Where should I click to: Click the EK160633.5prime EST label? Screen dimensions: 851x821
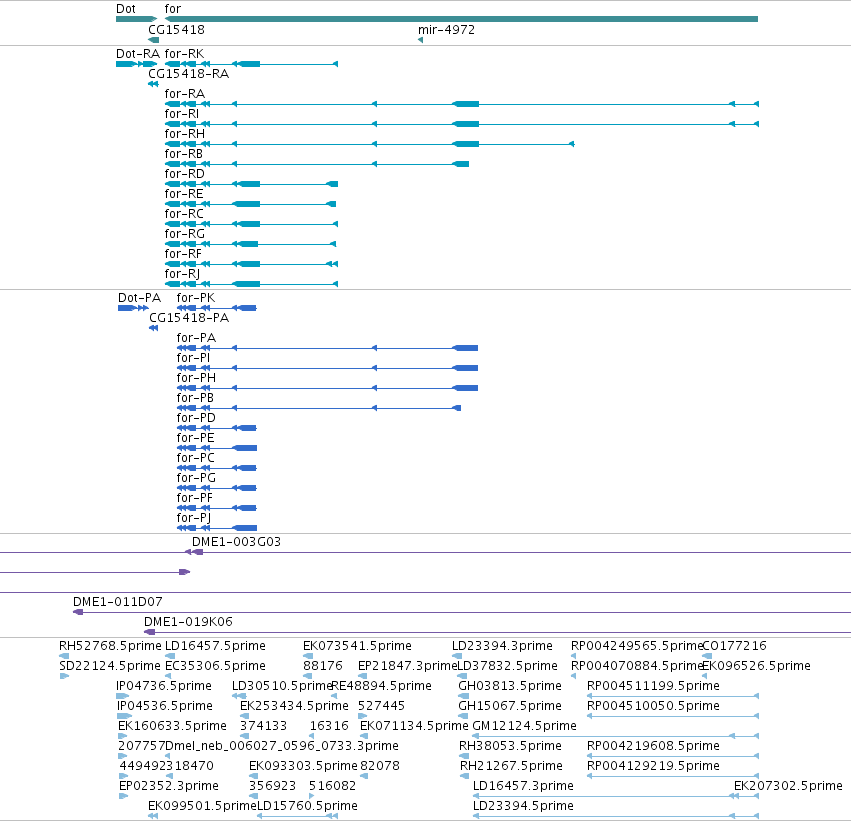[x=172, y=727]
